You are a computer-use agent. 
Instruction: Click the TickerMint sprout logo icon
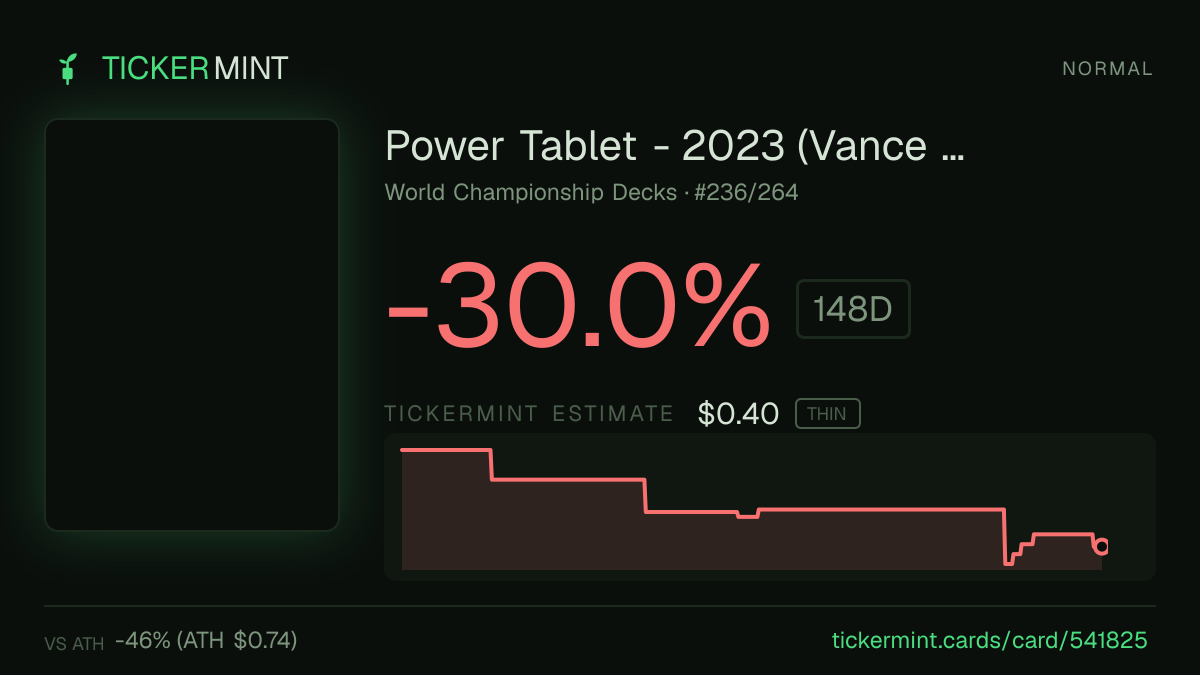tap(68, 68)
